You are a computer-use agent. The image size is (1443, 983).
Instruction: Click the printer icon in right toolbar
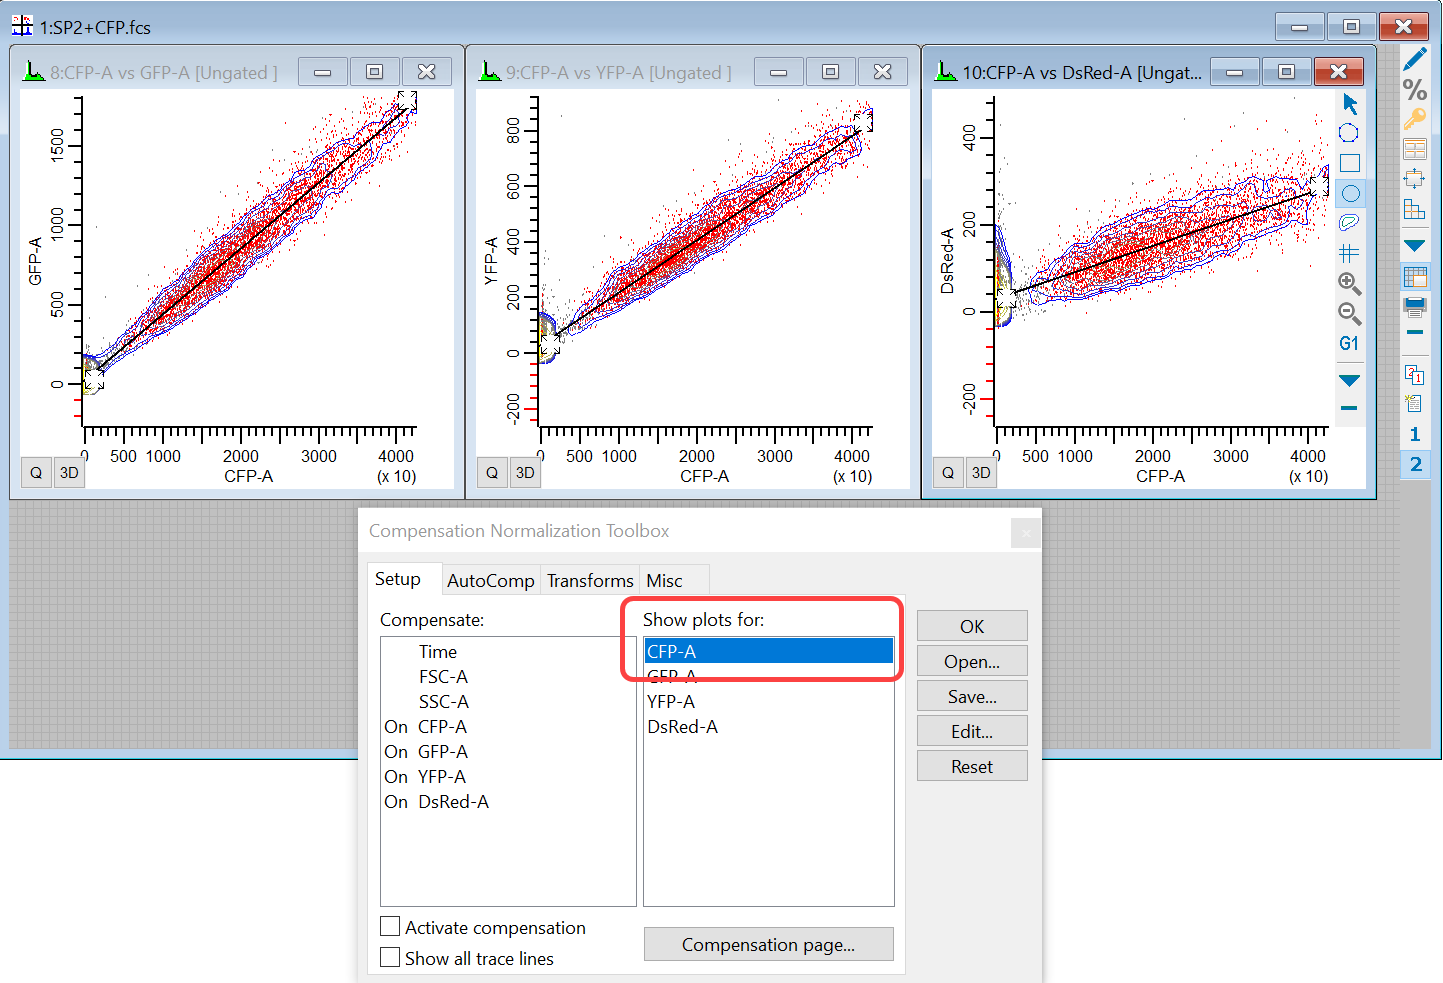[1415, 306]
